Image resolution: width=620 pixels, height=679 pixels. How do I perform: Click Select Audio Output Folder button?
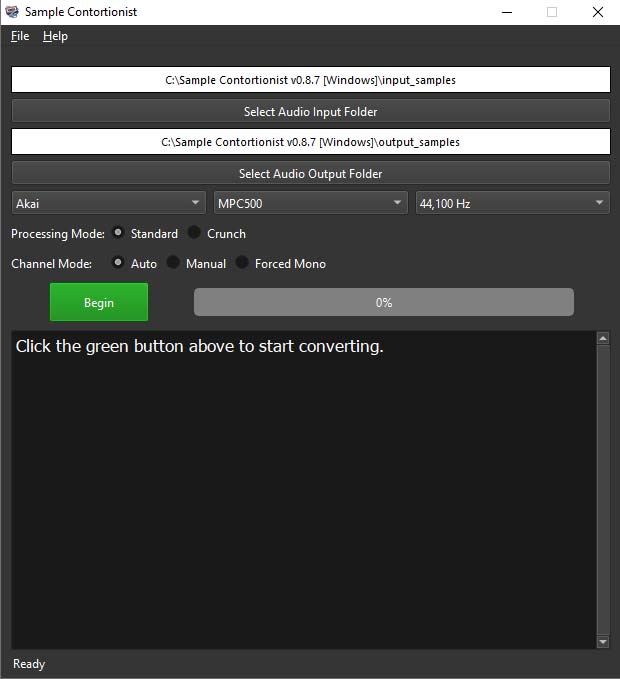(310, 173)
